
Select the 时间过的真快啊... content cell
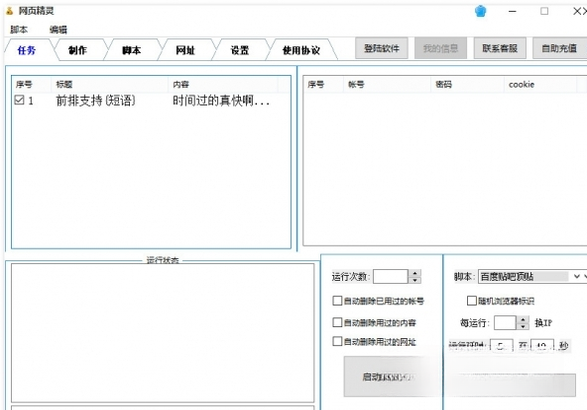[221, 100]
